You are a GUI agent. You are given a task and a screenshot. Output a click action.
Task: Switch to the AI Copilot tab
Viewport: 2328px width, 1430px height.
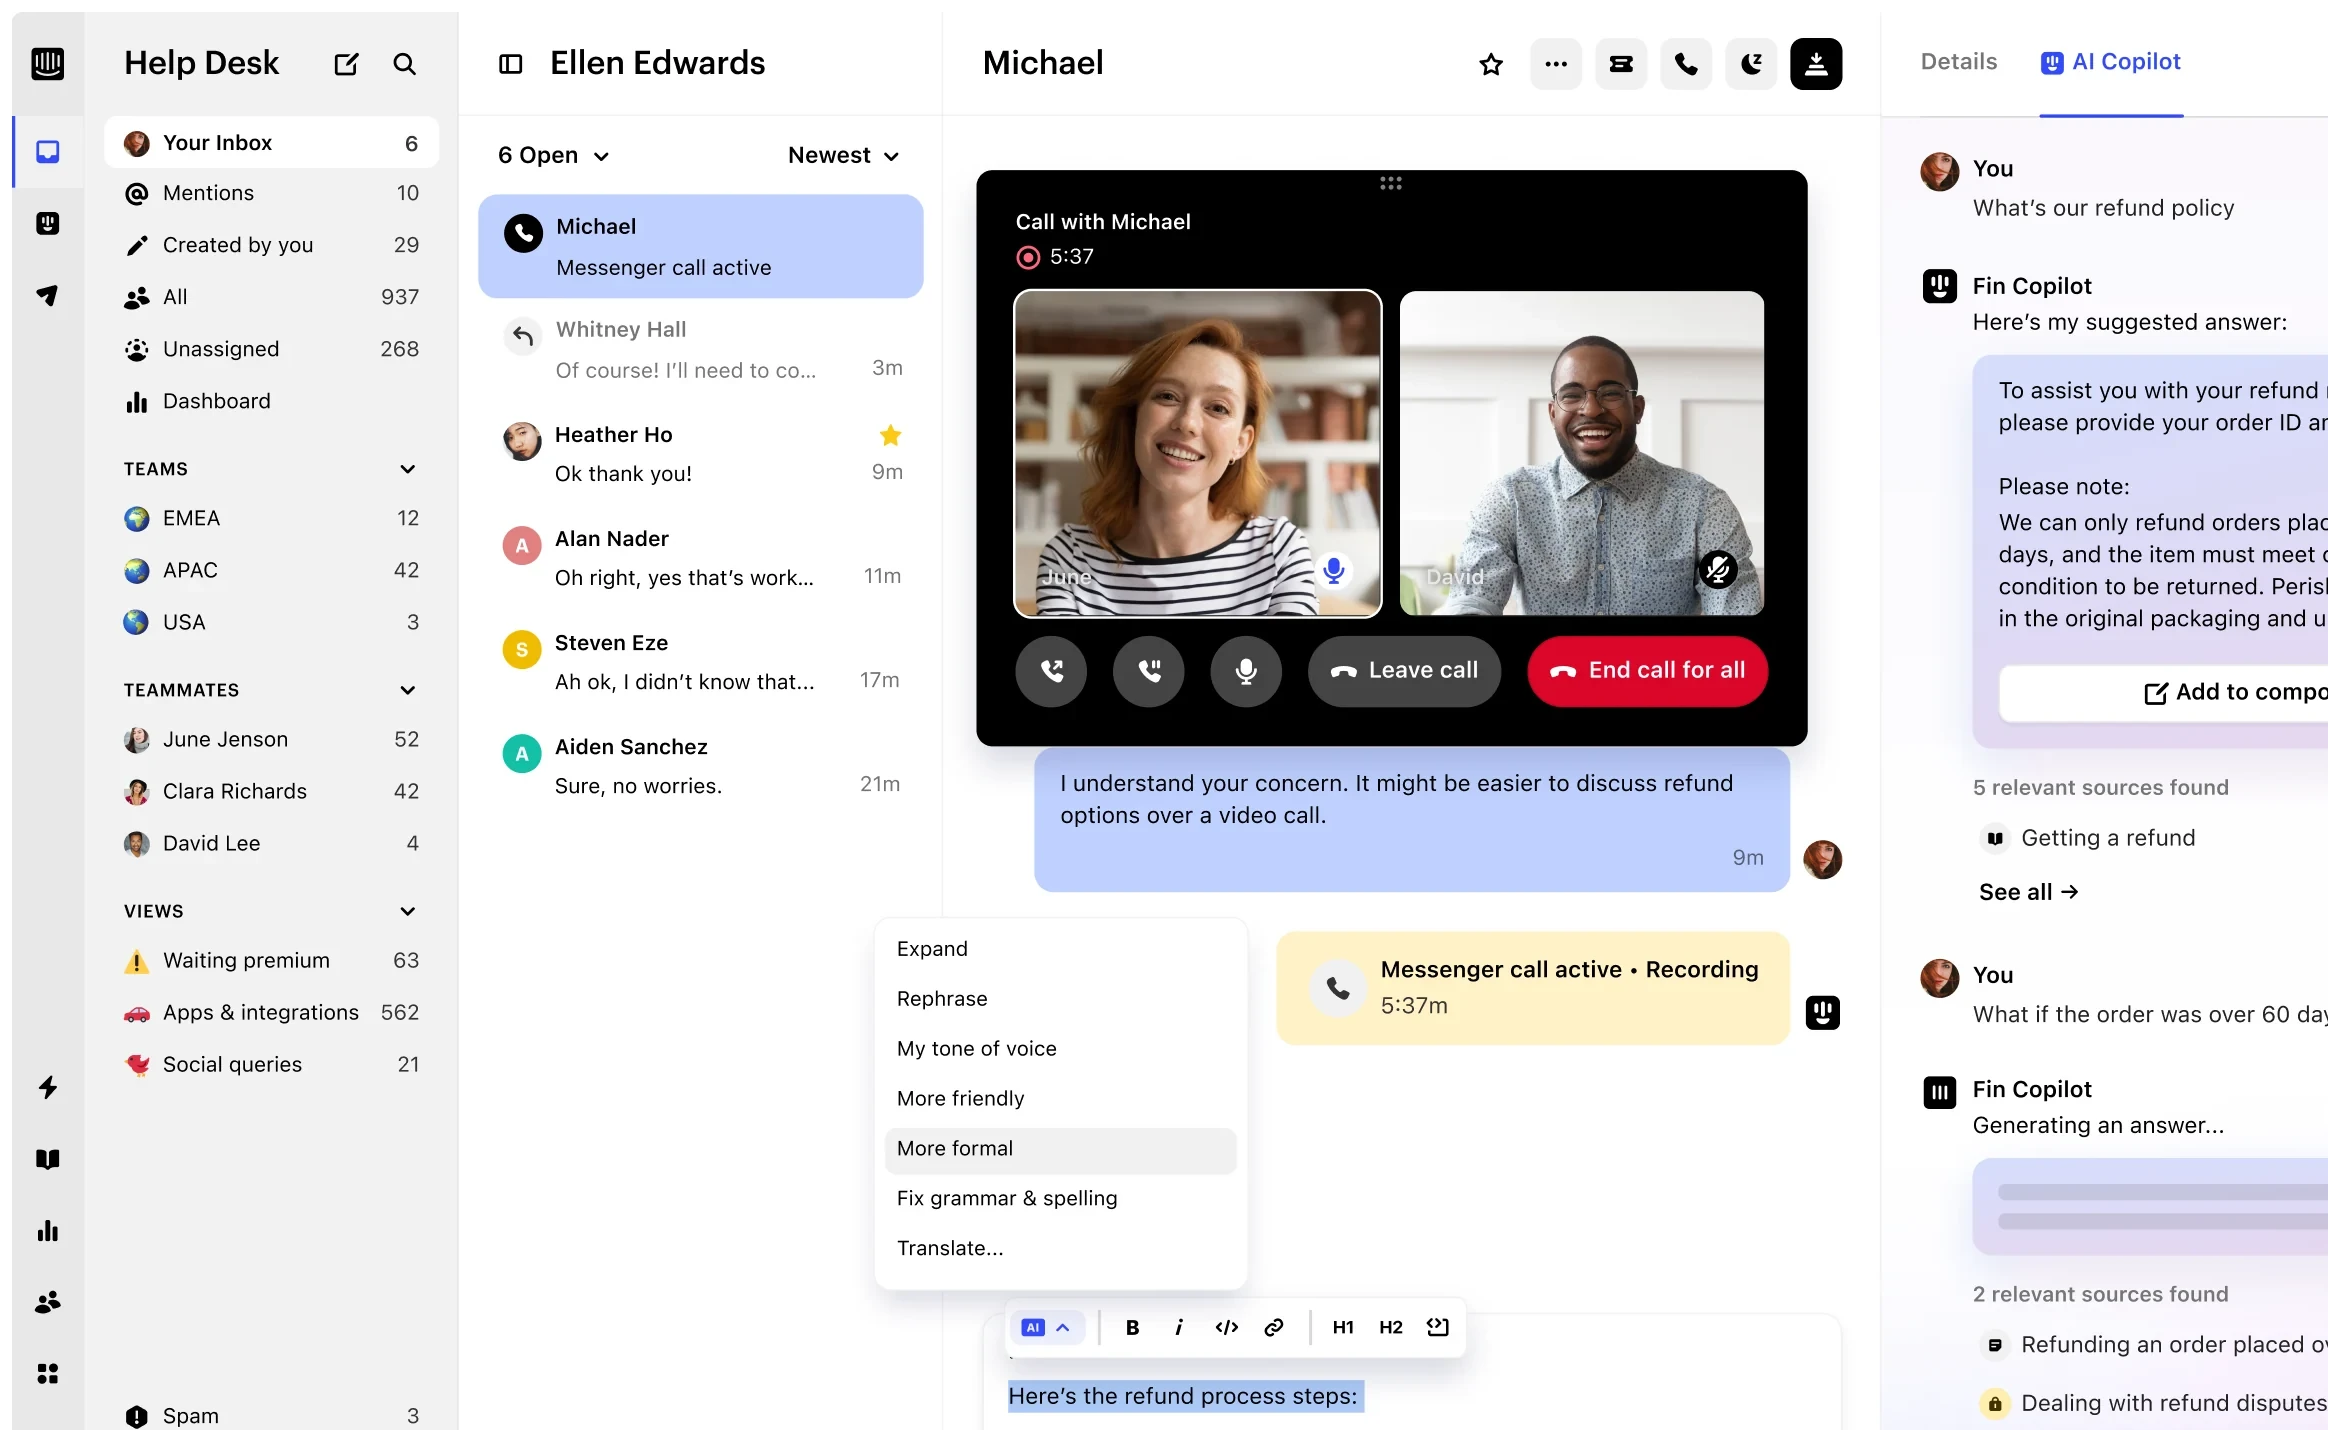click(2111, 62)
